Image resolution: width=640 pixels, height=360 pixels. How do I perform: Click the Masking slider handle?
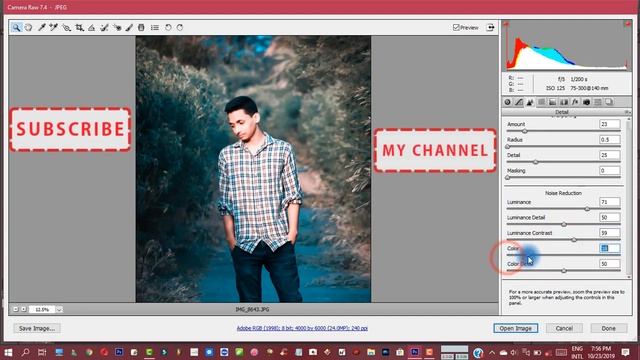click(508, 178)
